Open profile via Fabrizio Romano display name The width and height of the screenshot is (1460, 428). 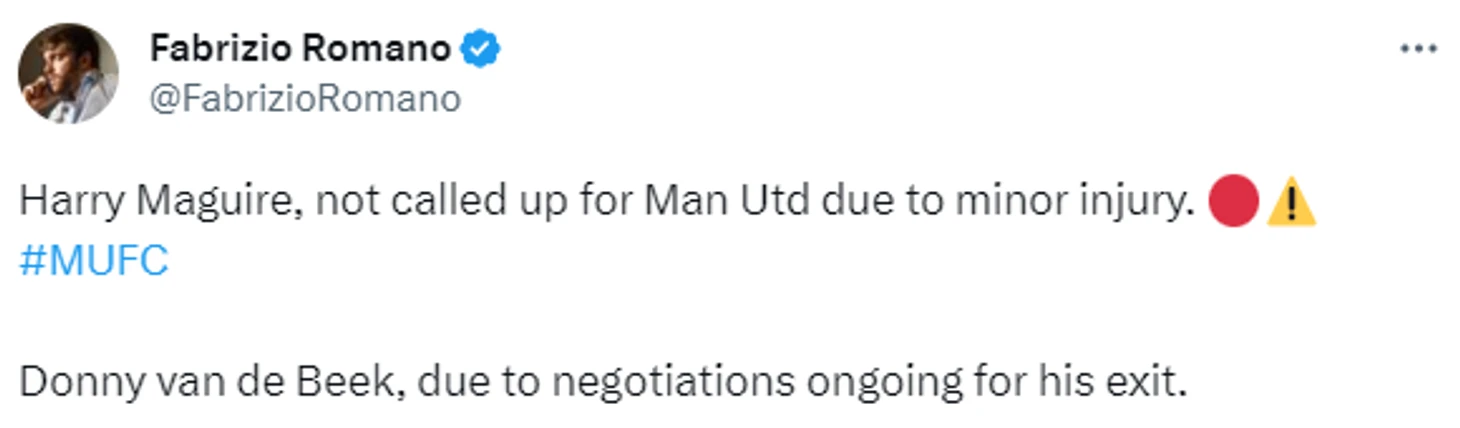pos(300,48)
